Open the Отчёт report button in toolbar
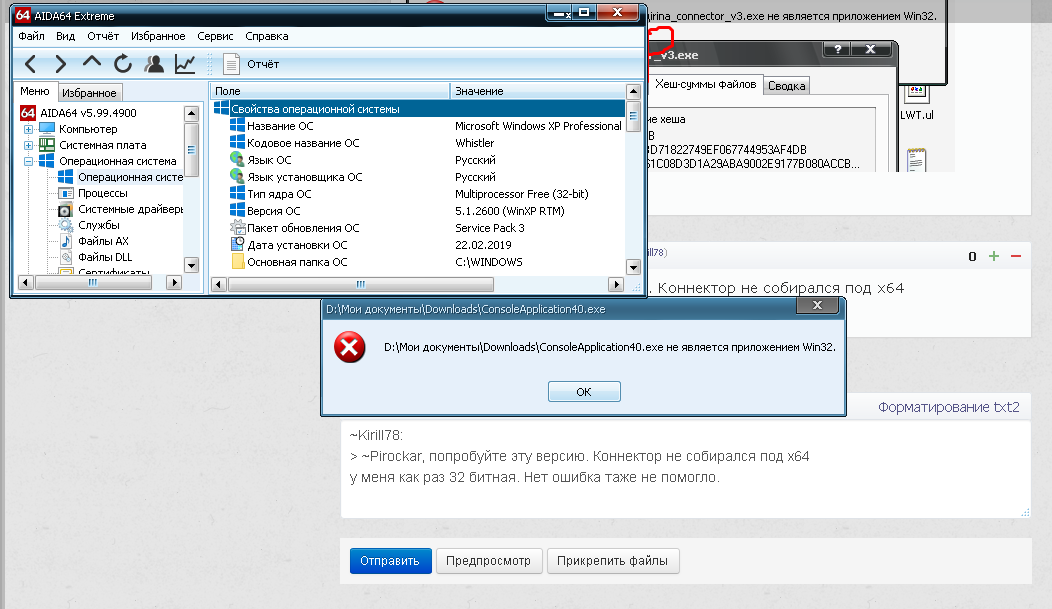 click(251, 64)
